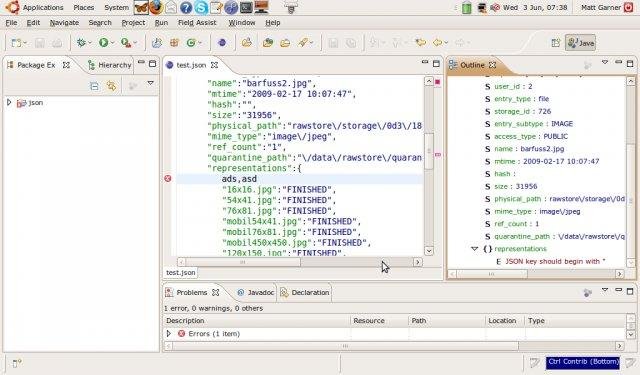Open the Package Explorer view menu arrow
The width and height of the screenshot is (640, 375).
point(151,83)
